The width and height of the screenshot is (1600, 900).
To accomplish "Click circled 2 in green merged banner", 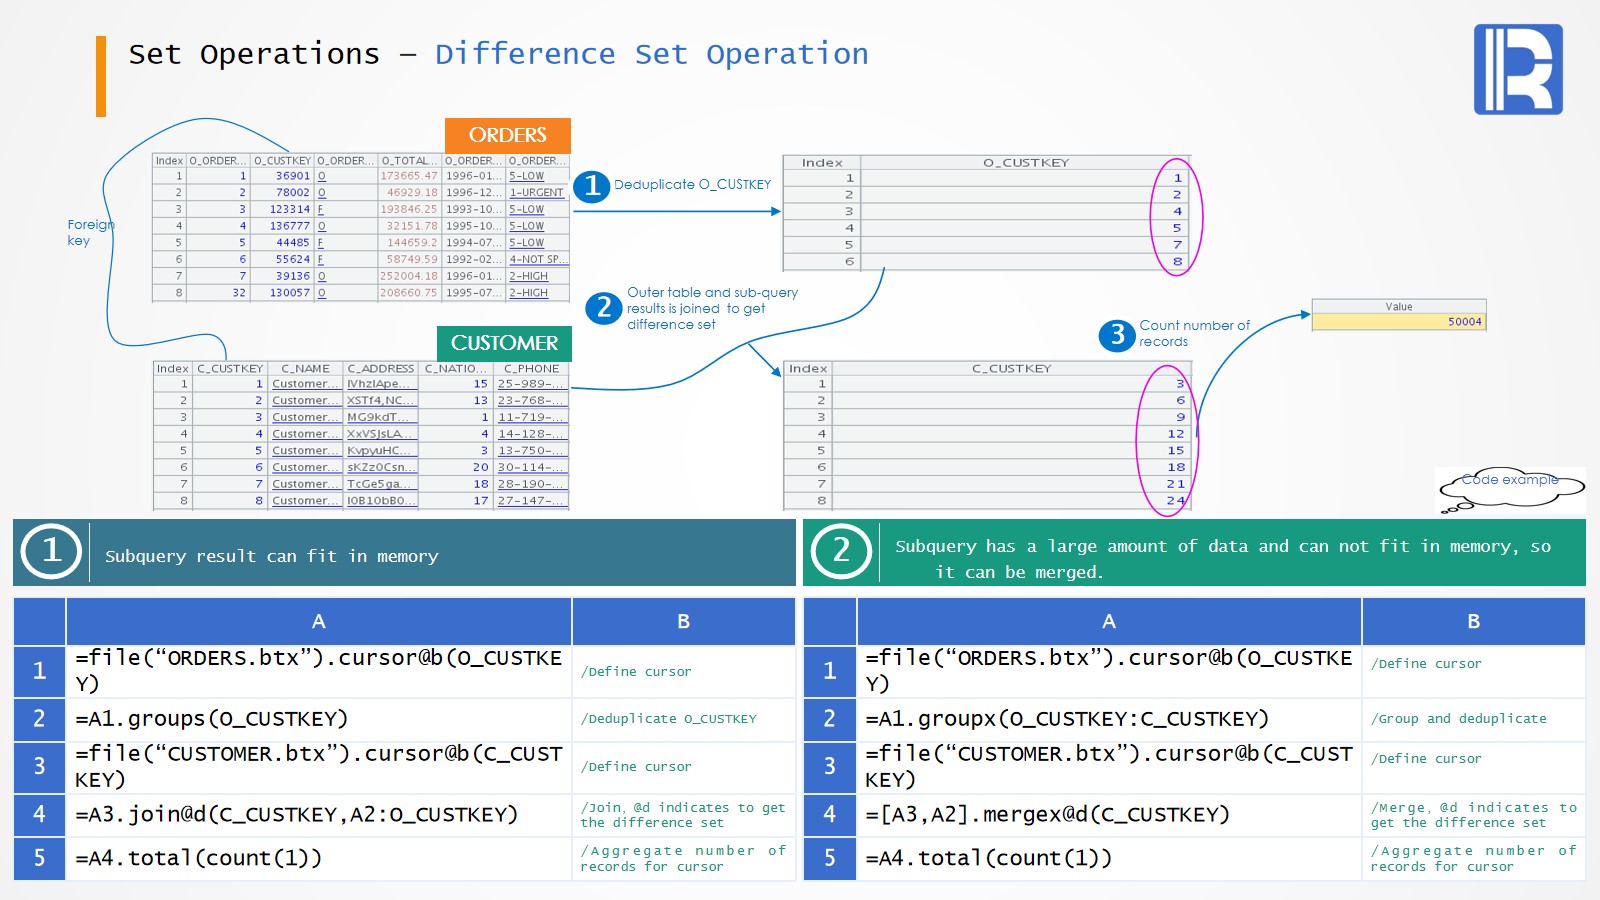I will point(841,551).
